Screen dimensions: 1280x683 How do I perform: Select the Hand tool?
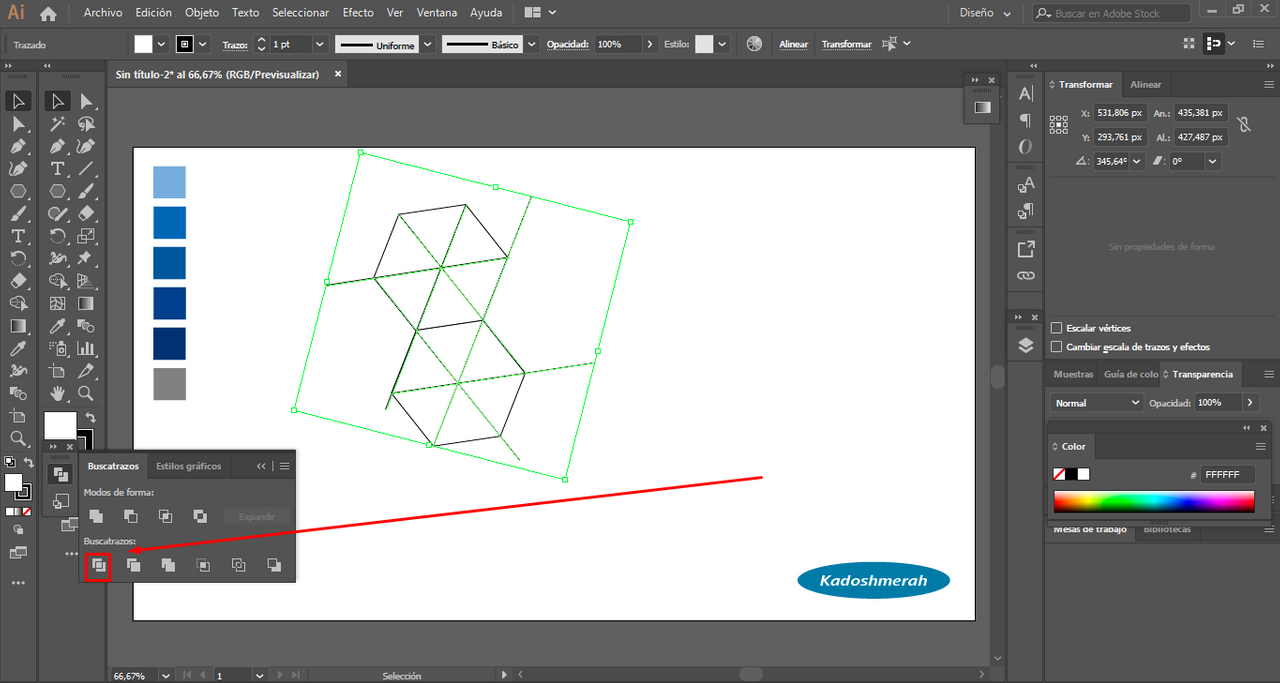(58, 393)
